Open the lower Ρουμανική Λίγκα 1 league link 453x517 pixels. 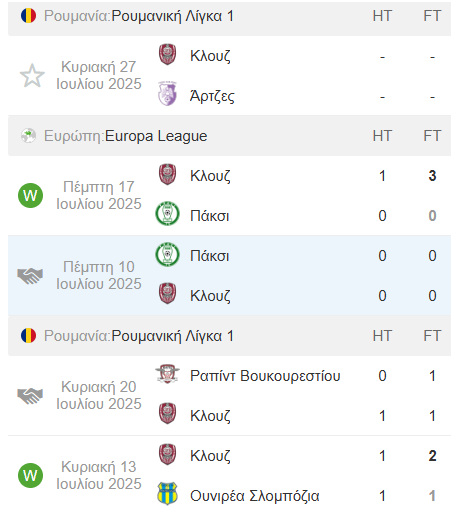pos(172,336)
